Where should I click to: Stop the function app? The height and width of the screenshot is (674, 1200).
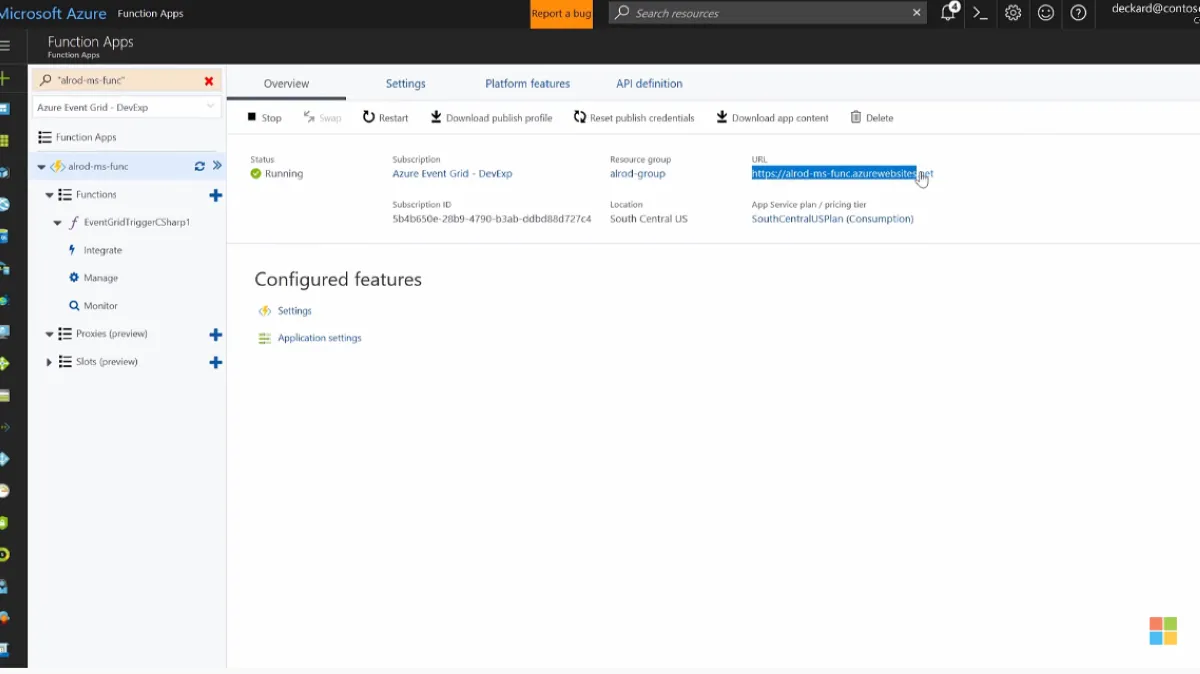click(265, 118)
